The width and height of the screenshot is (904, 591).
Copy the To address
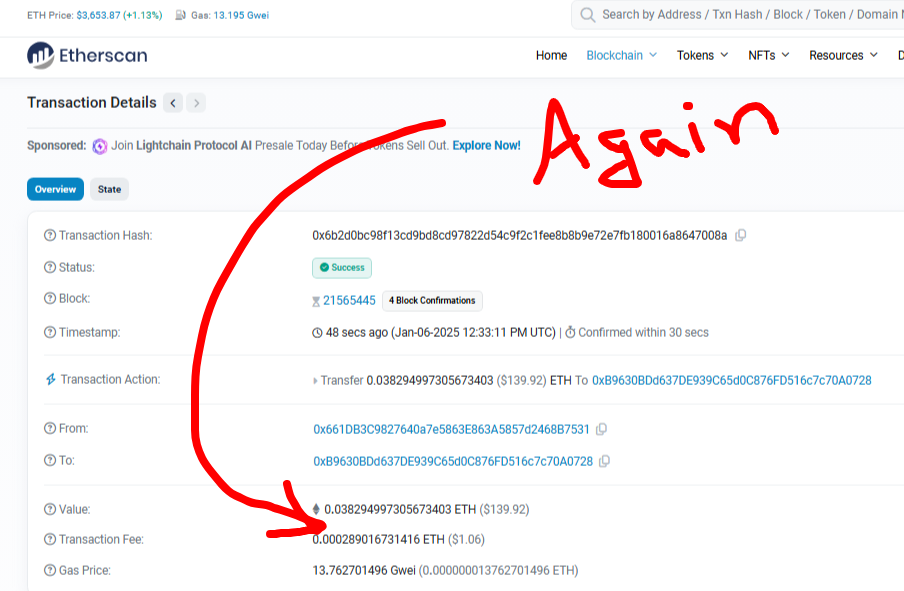point(604,461)
